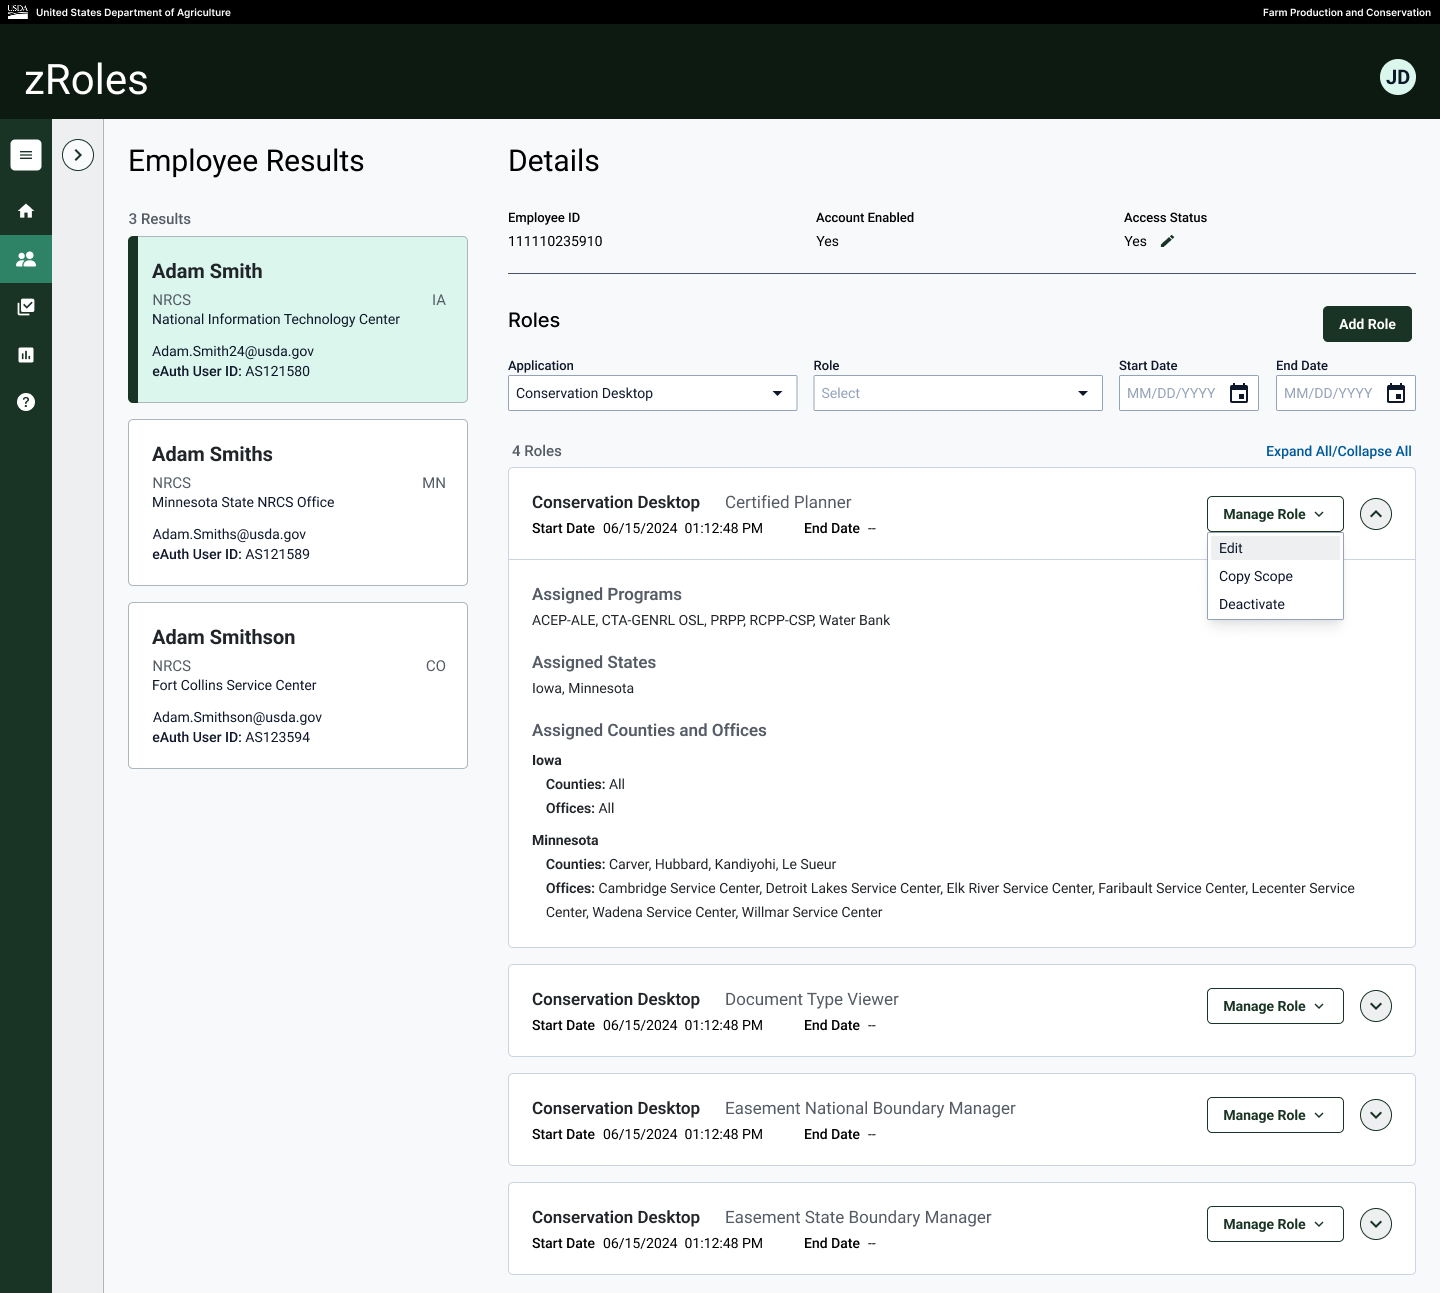This screenshot has height=1293, width=1440.
Task: Click eAuth User ID: AS123594
Action: [x=231, y=737]
